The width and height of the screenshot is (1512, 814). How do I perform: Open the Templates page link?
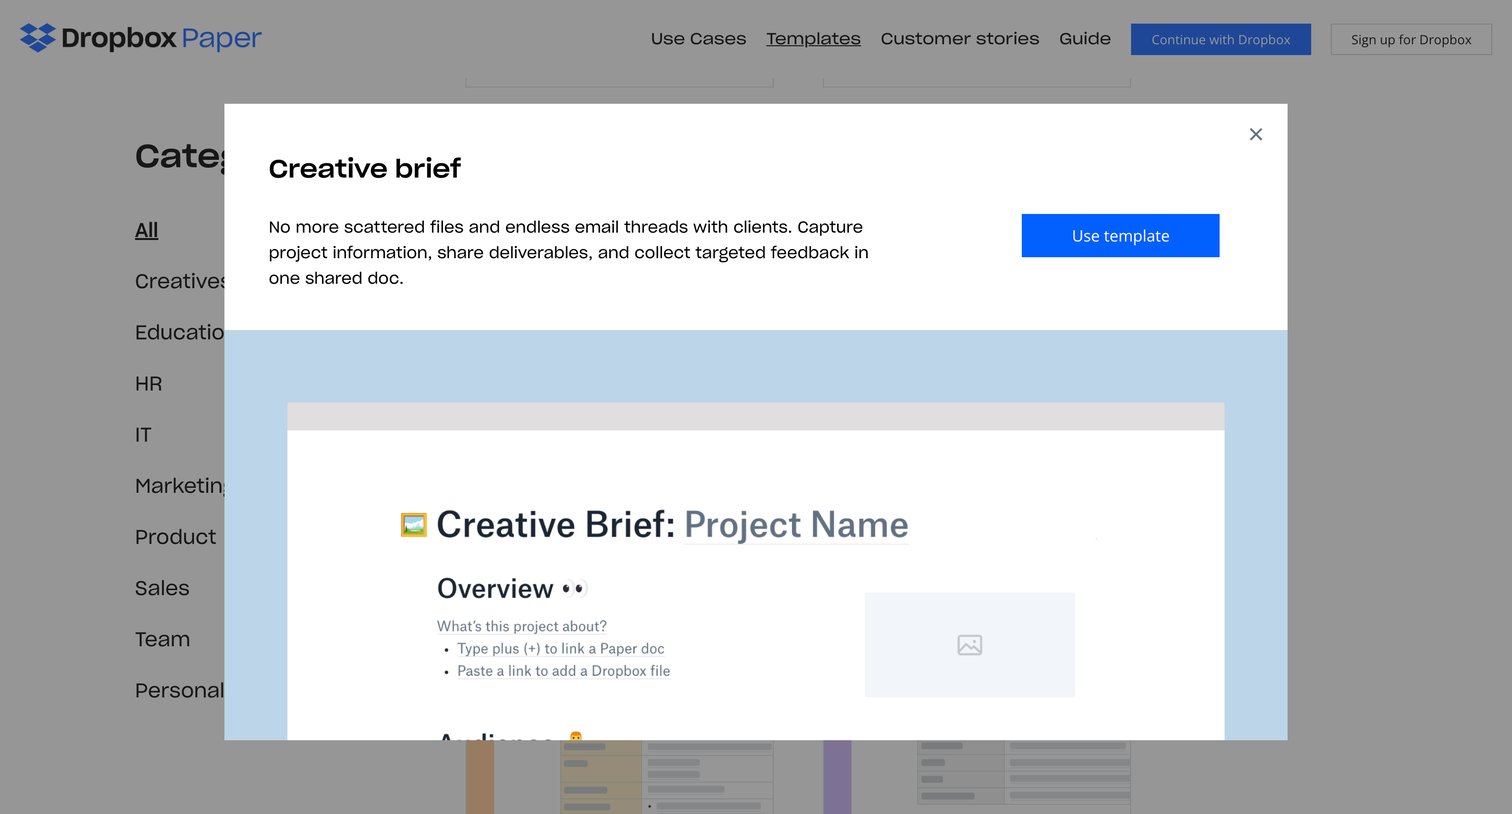click(x=813, y=39)
